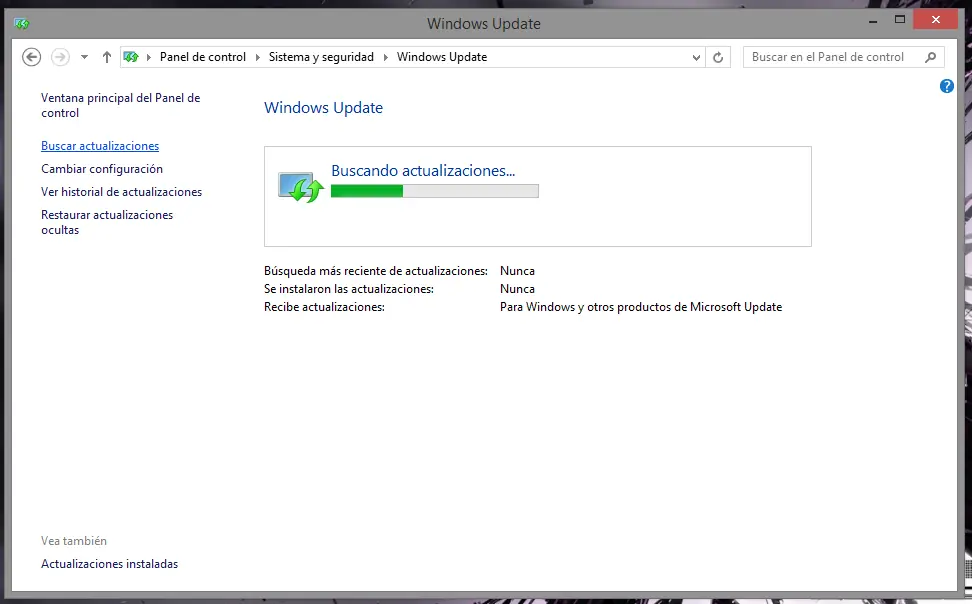Minimize the Windows Update window
This screenshot has height=604, width=972.
click(873, 20)
